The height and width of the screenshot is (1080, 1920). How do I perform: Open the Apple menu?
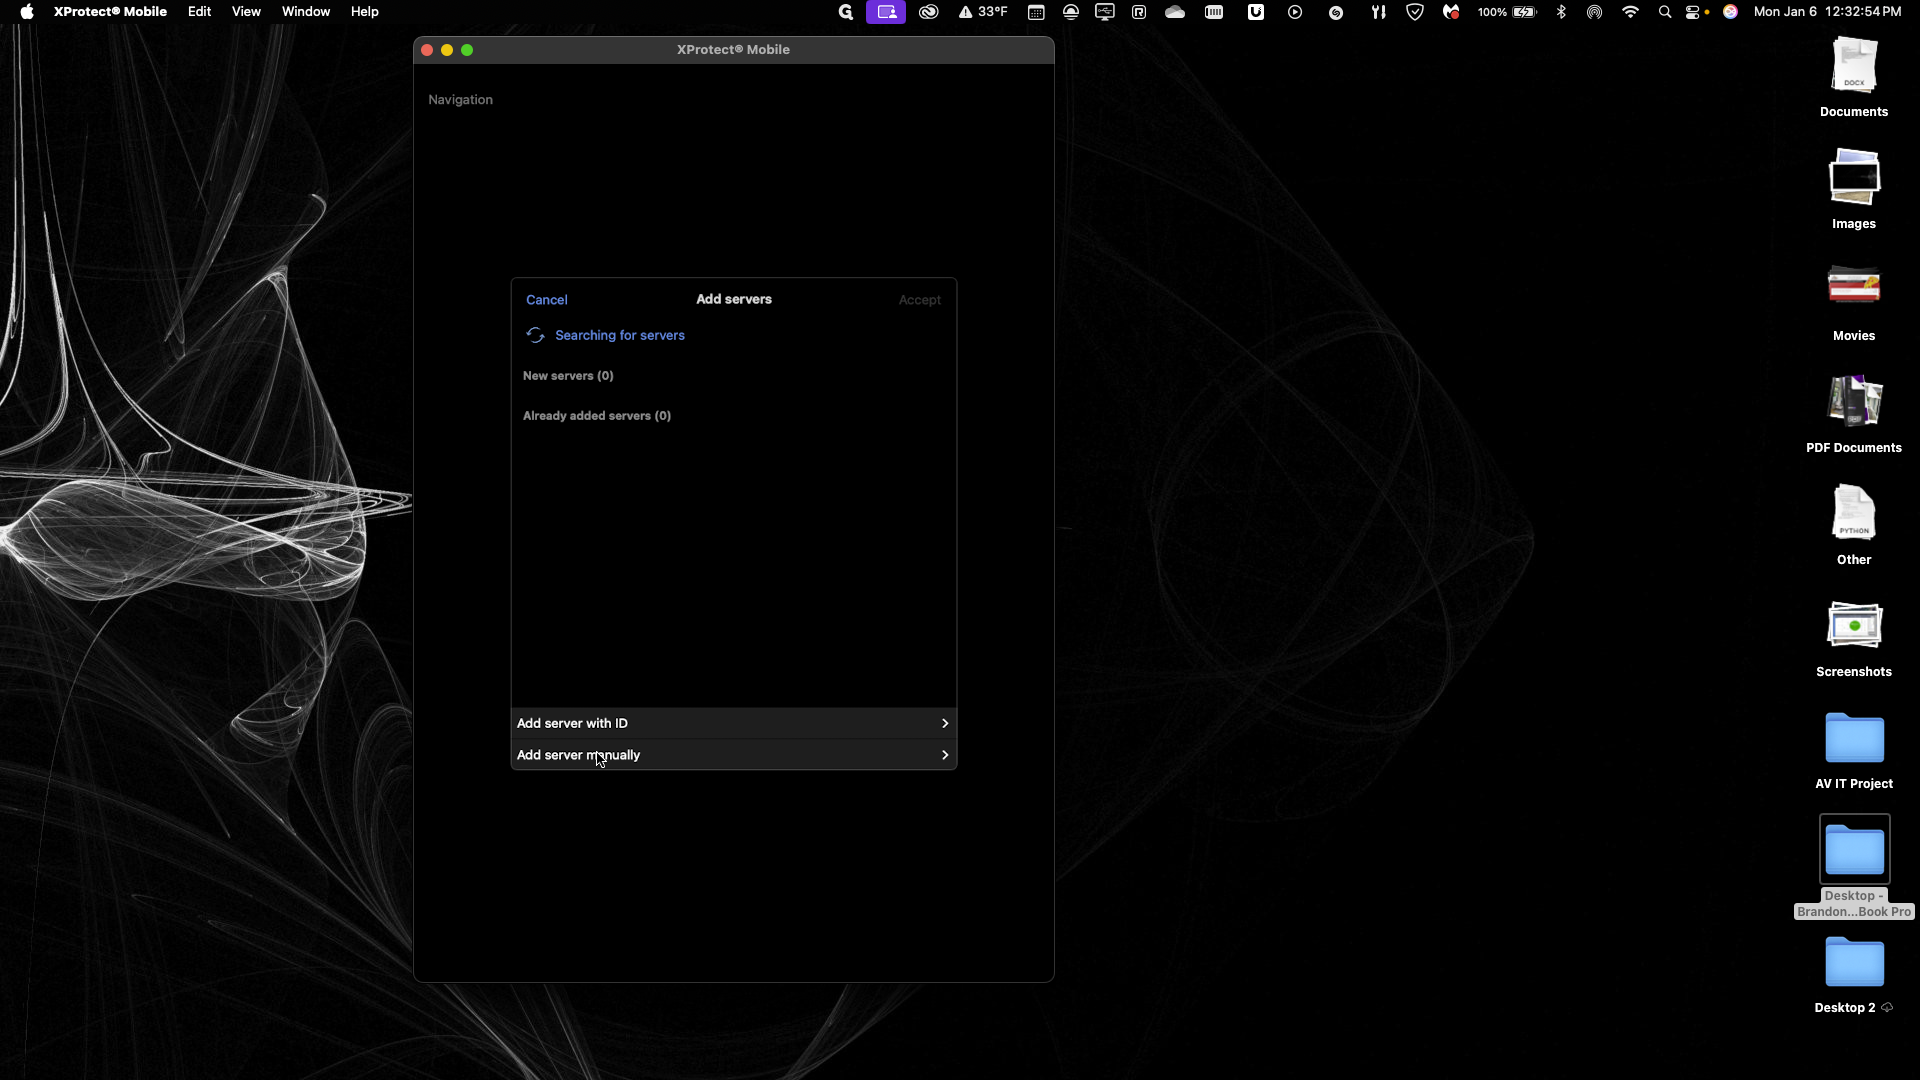pos(27,12)
